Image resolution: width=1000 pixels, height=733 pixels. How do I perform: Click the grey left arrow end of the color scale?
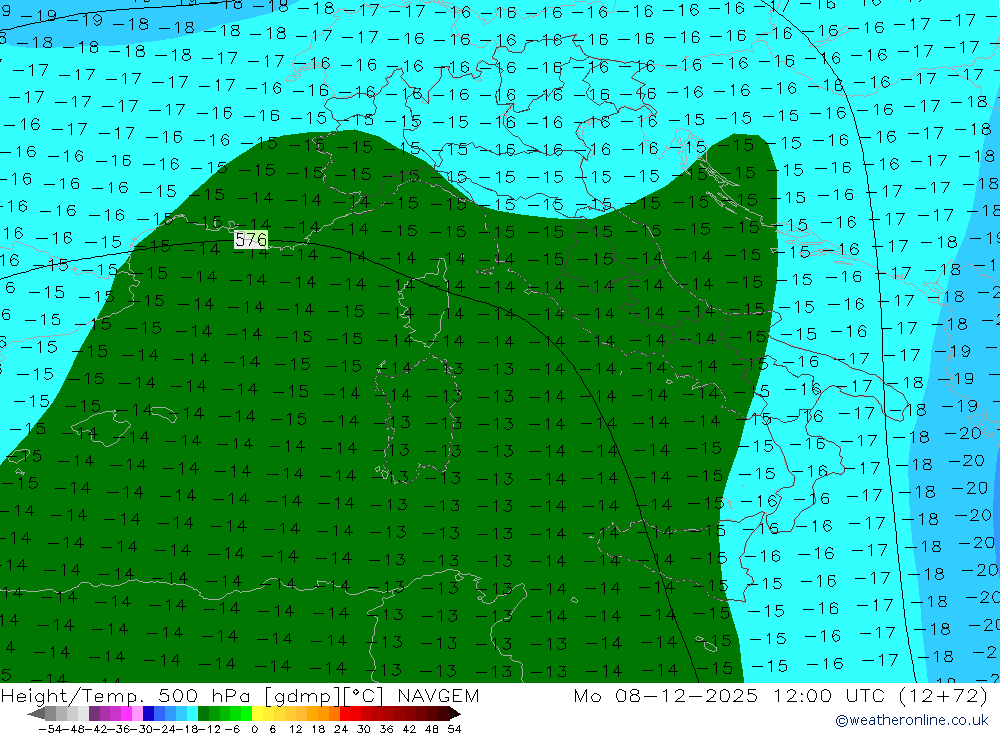tap(36, 713)
